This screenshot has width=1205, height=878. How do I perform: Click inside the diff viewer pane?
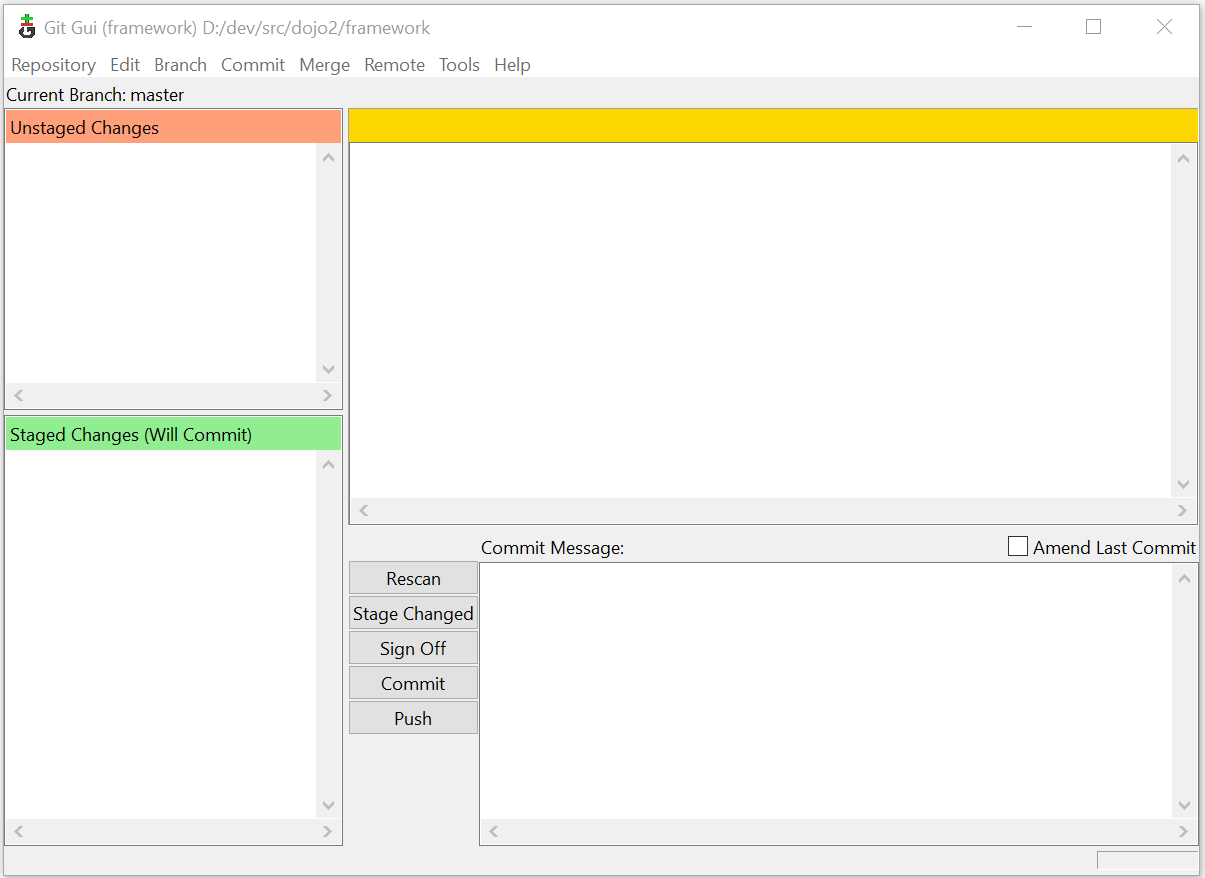(760, 320)
